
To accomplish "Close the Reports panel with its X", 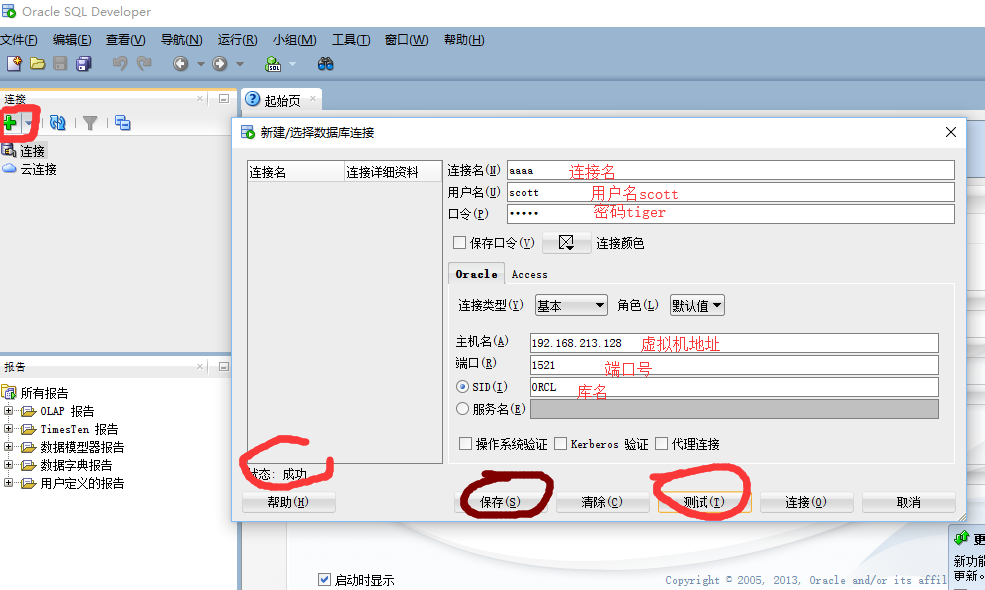I will pos(200,366).
